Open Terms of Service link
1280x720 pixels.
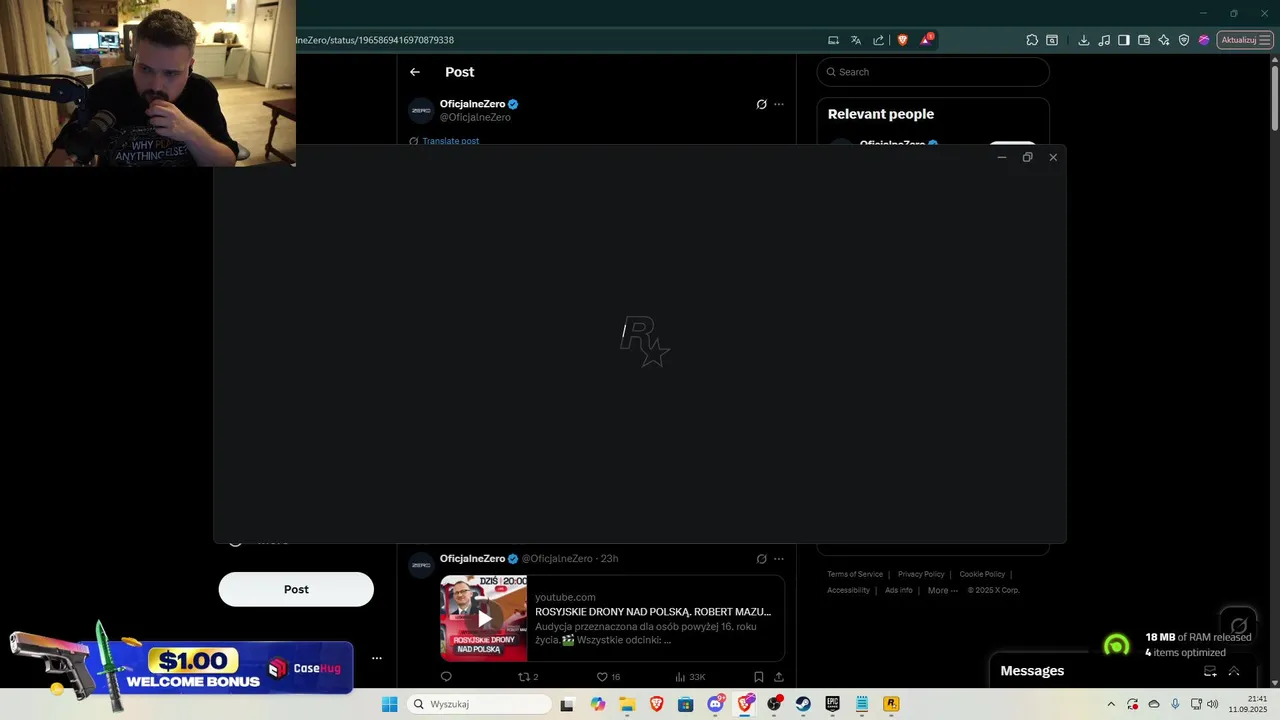pyautogui.click(x=855, y=574)
